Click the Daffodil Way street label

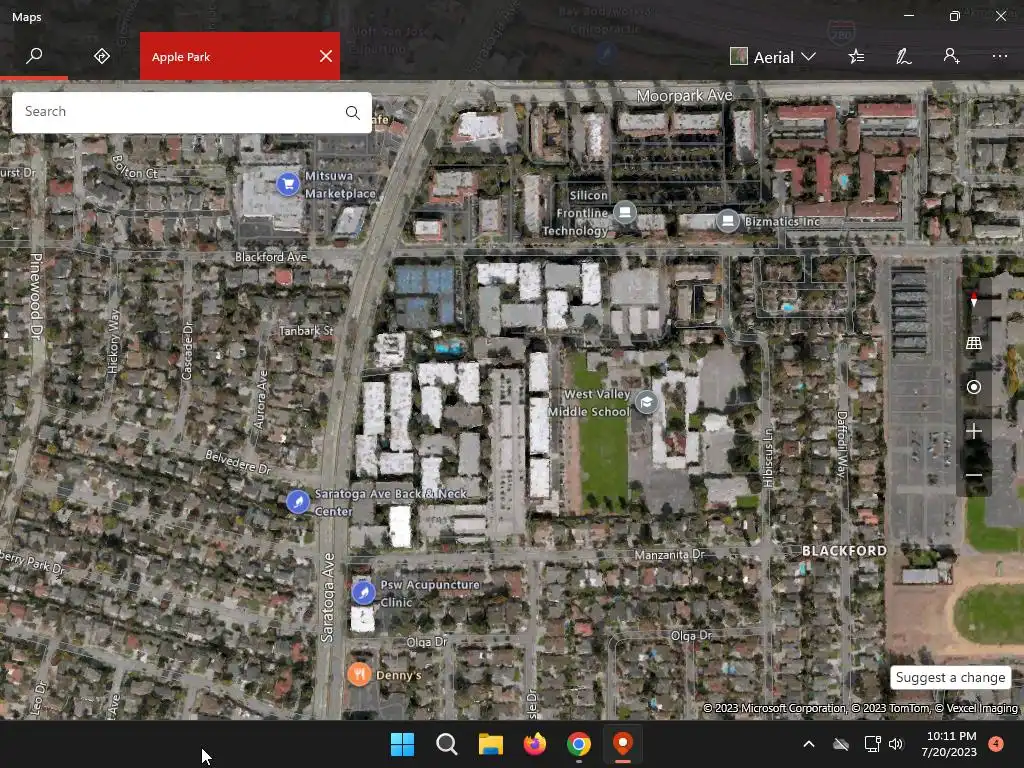(x=843, y=443)
